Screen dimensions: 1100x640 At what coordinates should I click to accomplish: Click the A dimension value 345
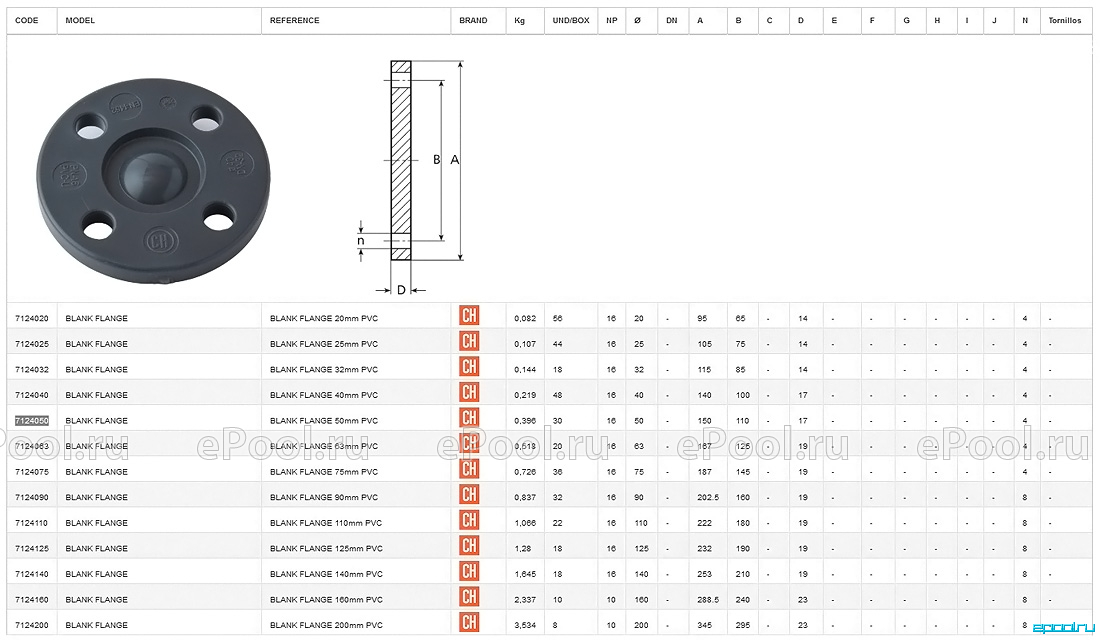[704, 625]
